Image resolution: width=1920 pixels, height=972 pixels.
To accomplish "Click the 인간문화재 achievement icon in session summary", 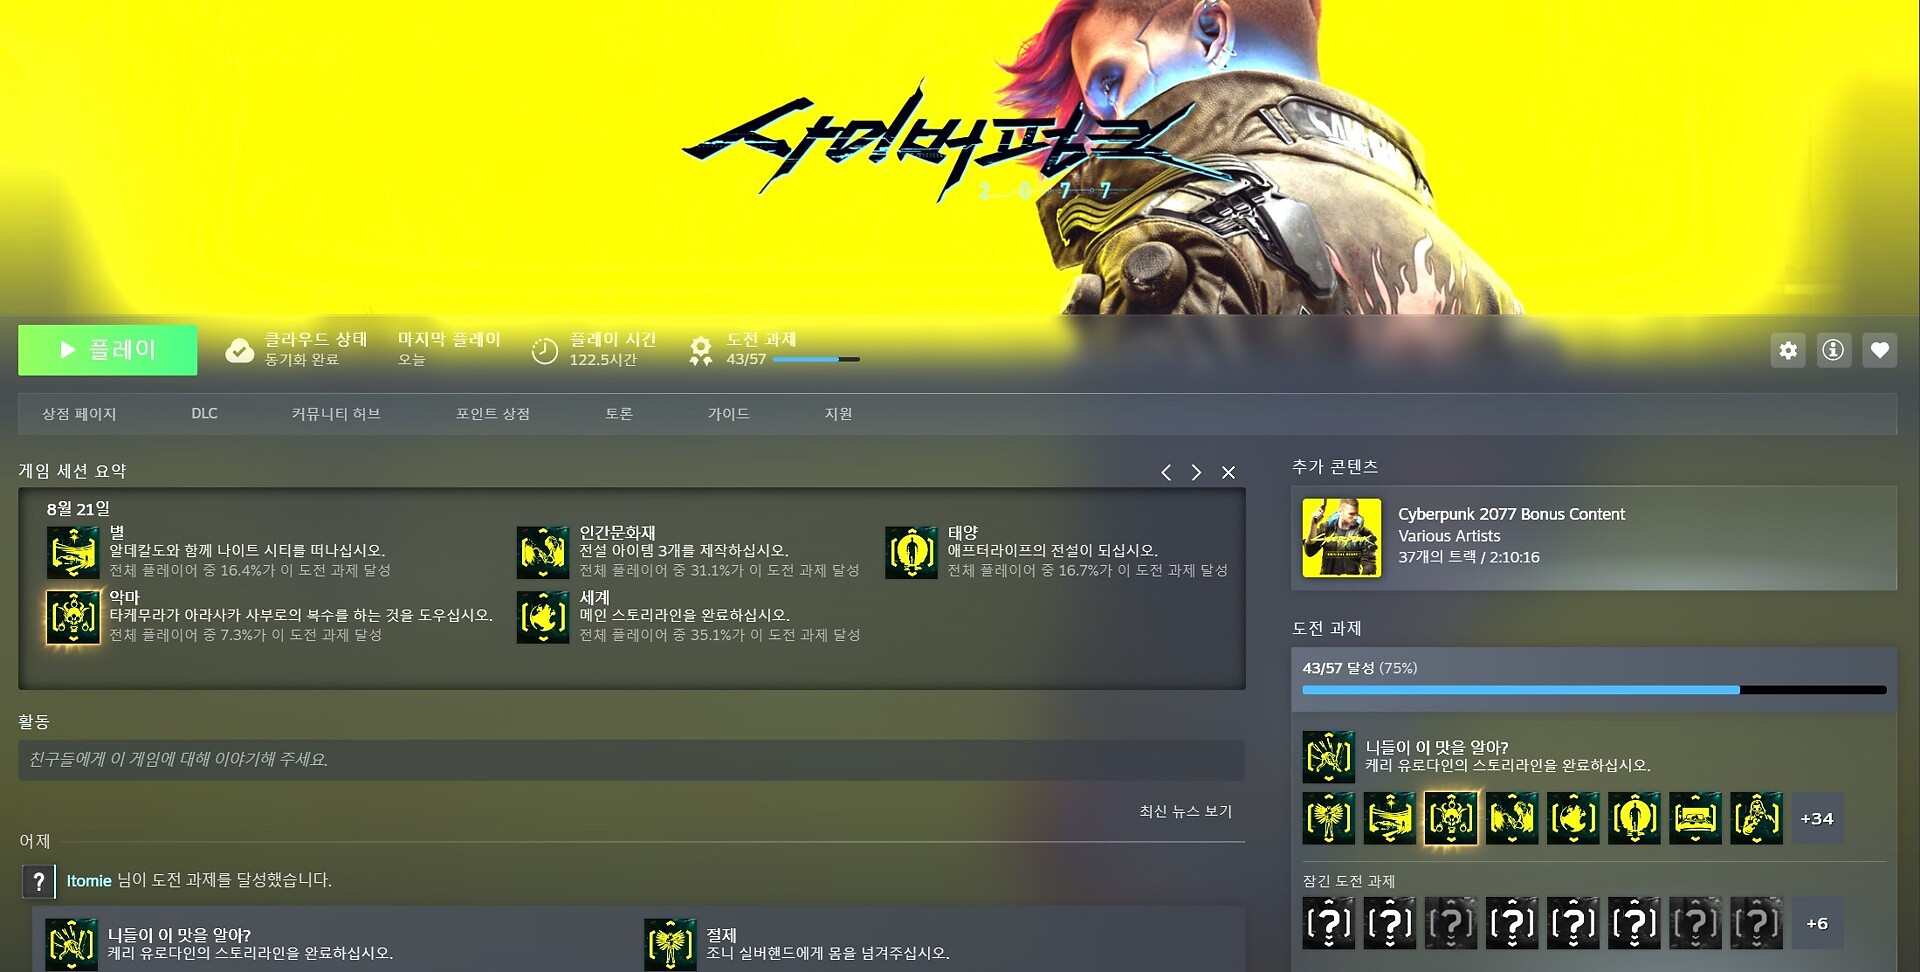I will pyautogui.click(x=543, y=552).
